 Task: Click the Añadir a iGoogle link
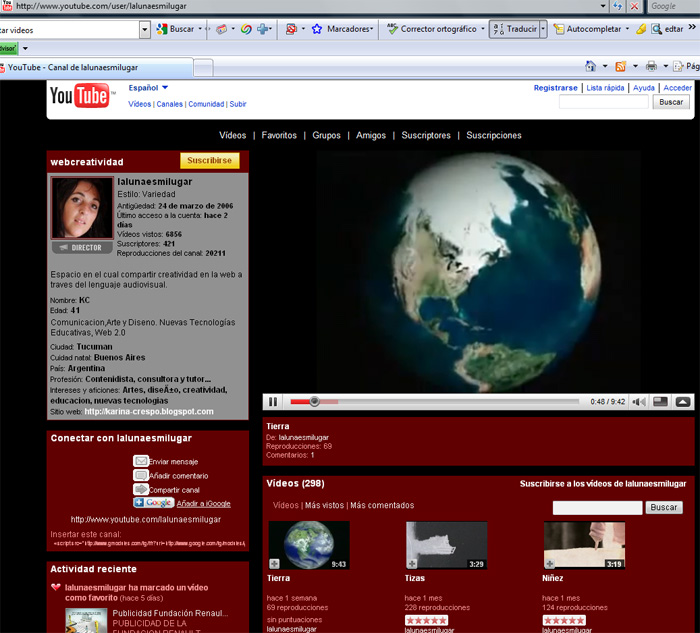point(204,504)
